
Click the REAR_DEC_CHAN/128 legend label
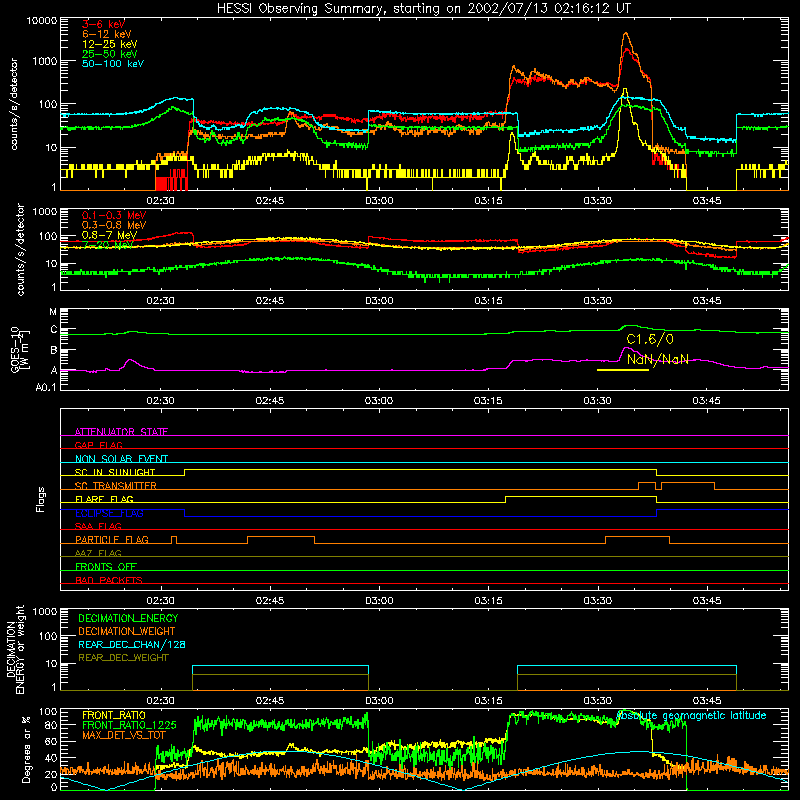[132, 644]
